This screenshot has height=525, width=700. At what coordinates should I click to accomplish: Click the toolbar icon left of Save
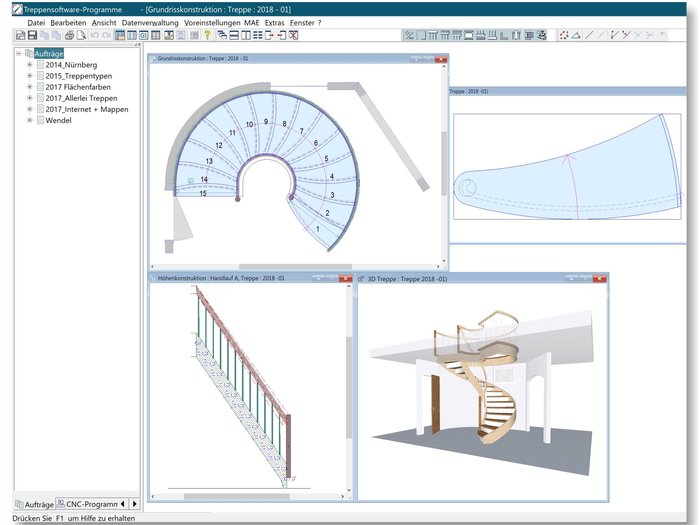coord(21,35)
